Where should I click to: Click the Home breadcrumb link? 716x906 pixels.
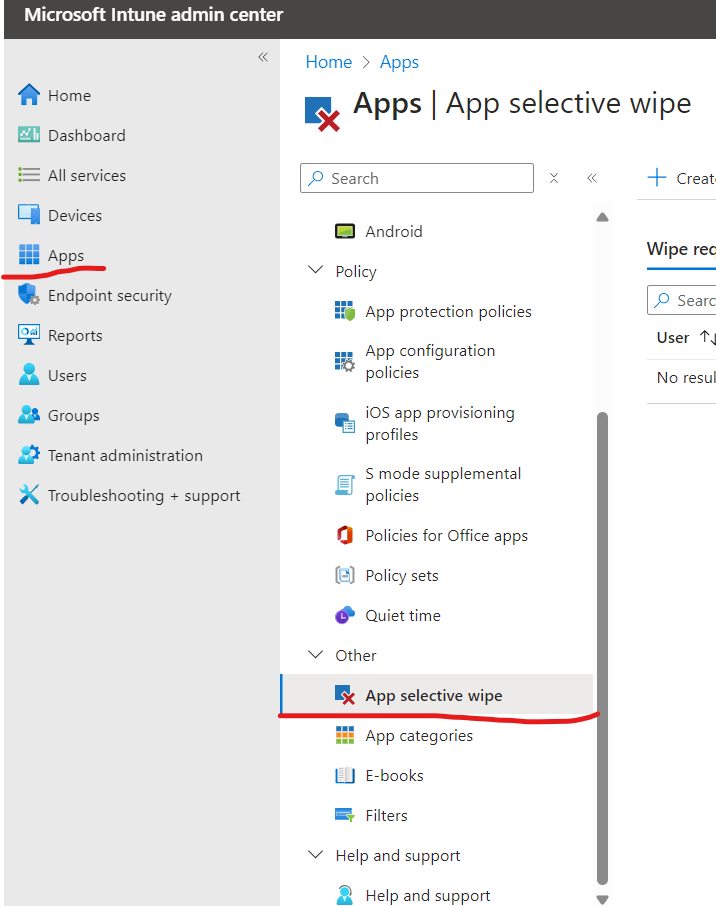pos(328,62)
